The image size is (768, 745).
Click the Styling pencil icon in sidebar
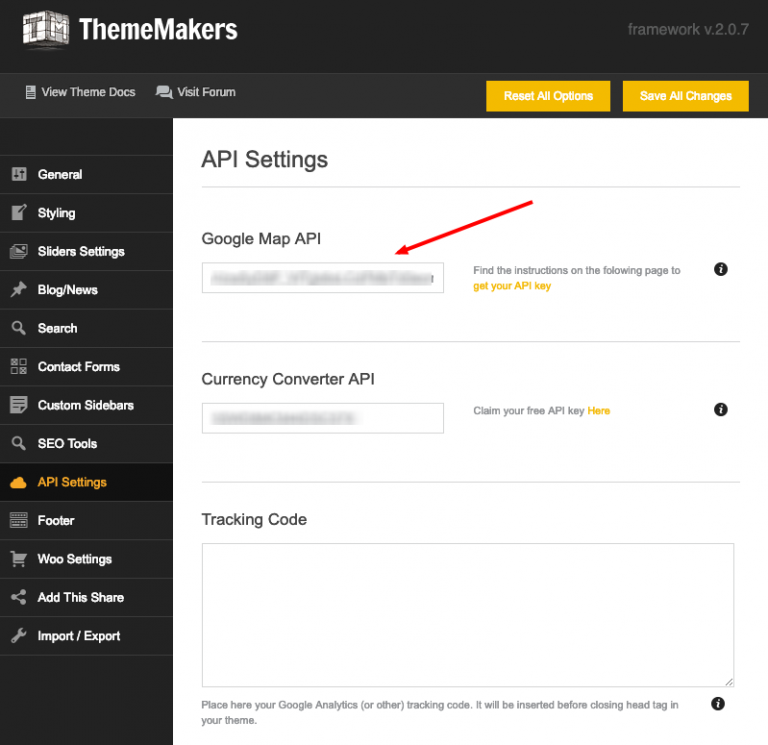[x=19, y=212]
